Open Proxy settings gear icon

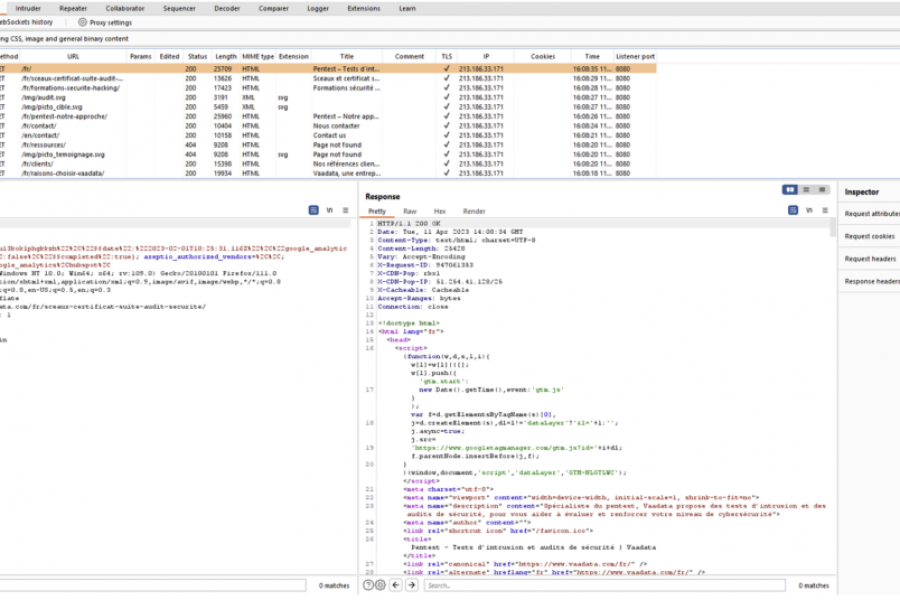coord(82,22)
